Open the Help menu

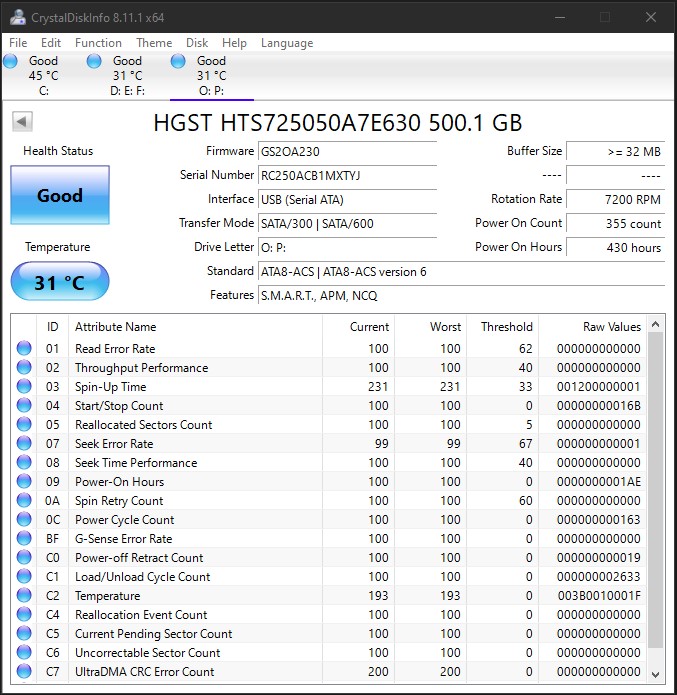[x=234, y=43]
